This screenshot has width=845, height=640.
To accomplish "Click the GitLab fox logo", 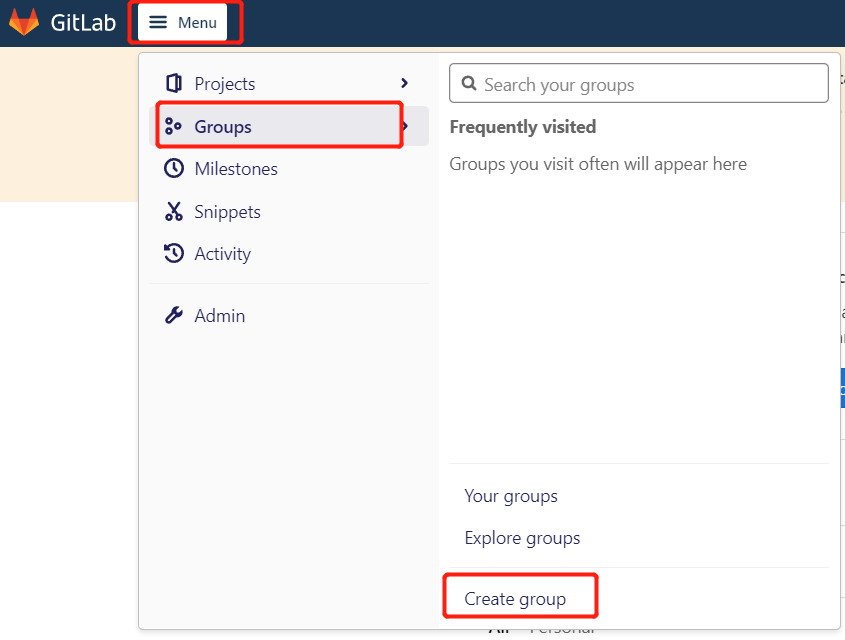I will [24, 22].
